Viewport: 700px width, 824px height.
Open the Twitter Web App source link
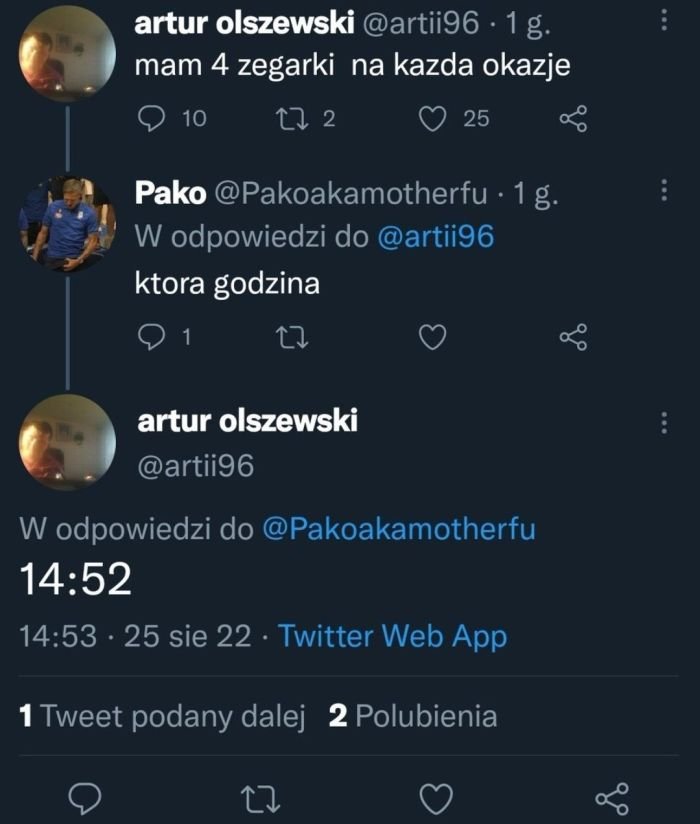click(x=392, y=636)
